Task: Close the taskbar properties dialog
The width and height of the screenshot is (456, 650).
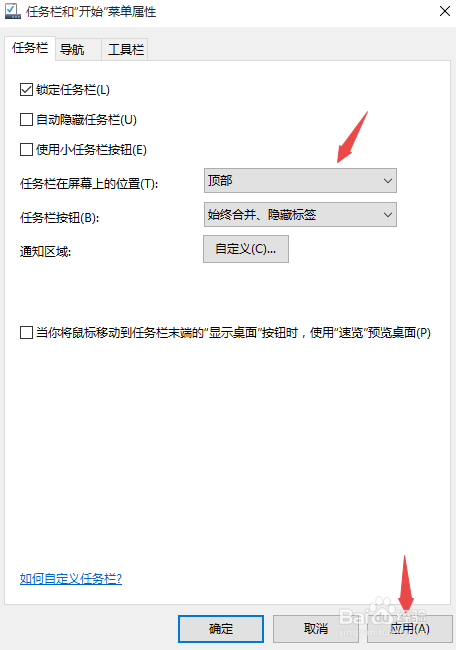Action: (x=444, y=11)
